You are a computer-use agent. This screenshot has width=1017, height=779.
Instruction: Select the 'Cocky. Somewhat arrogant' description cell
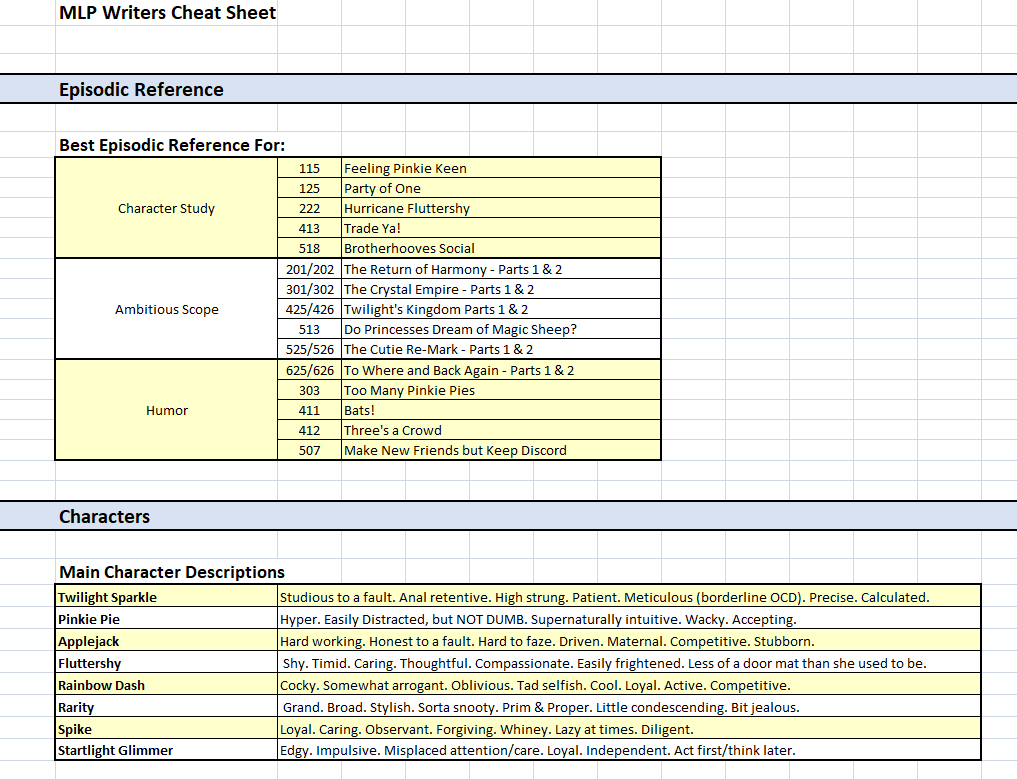(x=629, y=685)
